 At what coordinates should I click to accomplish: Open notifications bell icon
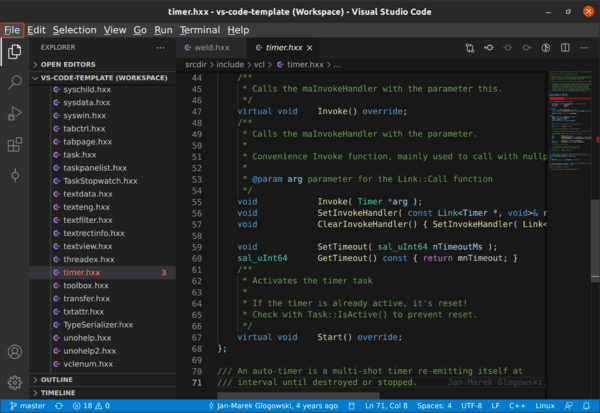pyautogui.click(x=586, y=406)
